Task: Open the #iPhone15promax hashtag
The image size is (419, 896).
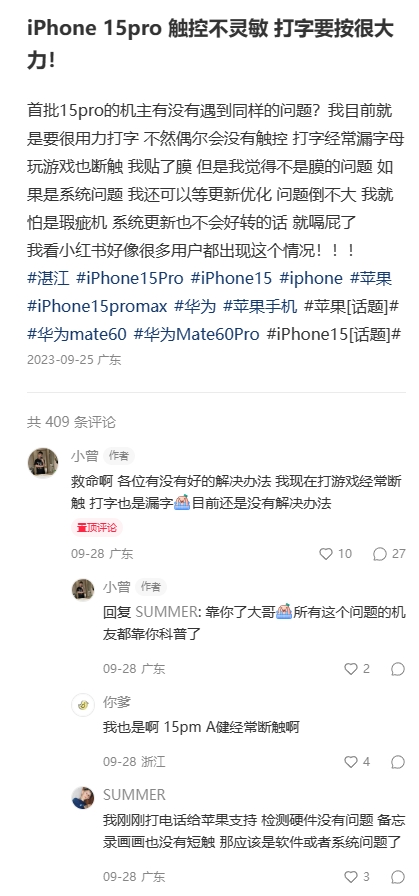Action: click(x=97, y=306)
